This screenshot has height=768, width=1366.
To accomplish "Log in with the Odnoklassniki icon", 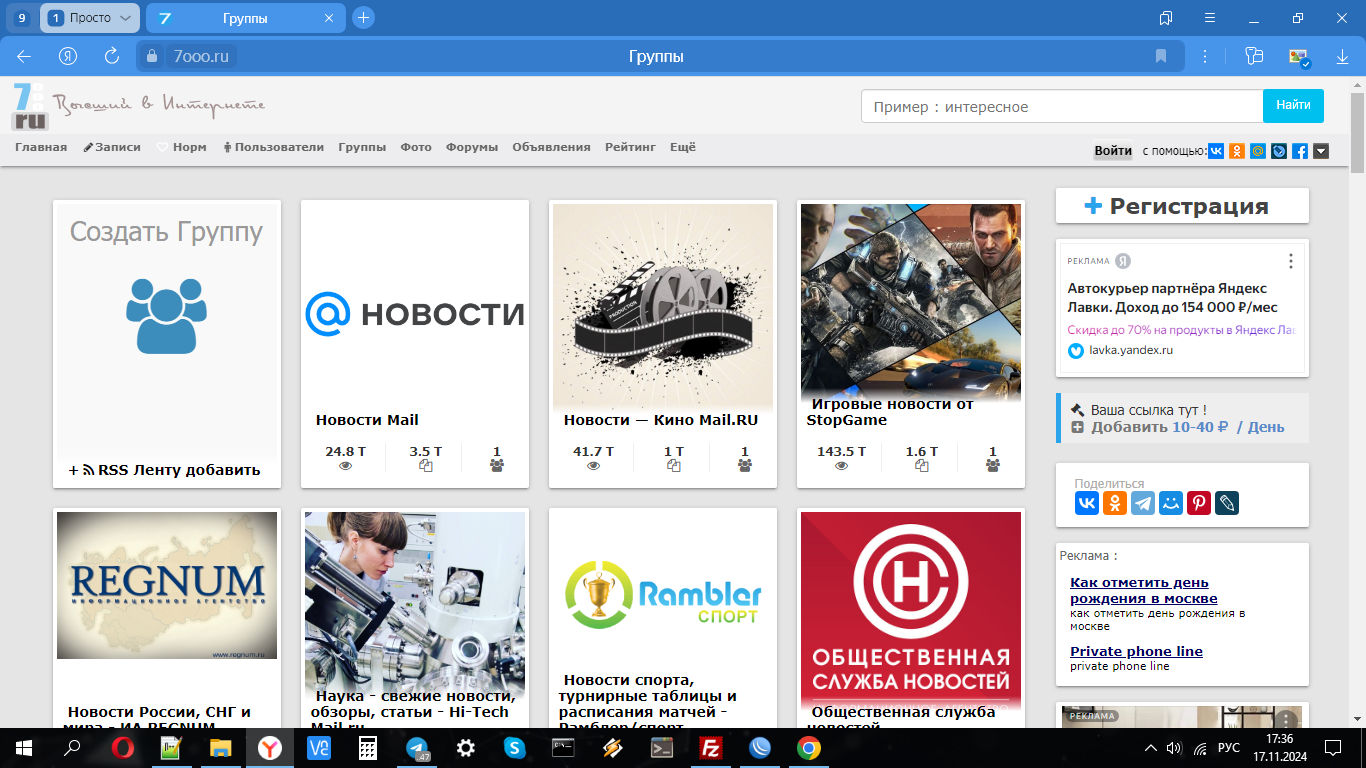I will (1237, 151).
